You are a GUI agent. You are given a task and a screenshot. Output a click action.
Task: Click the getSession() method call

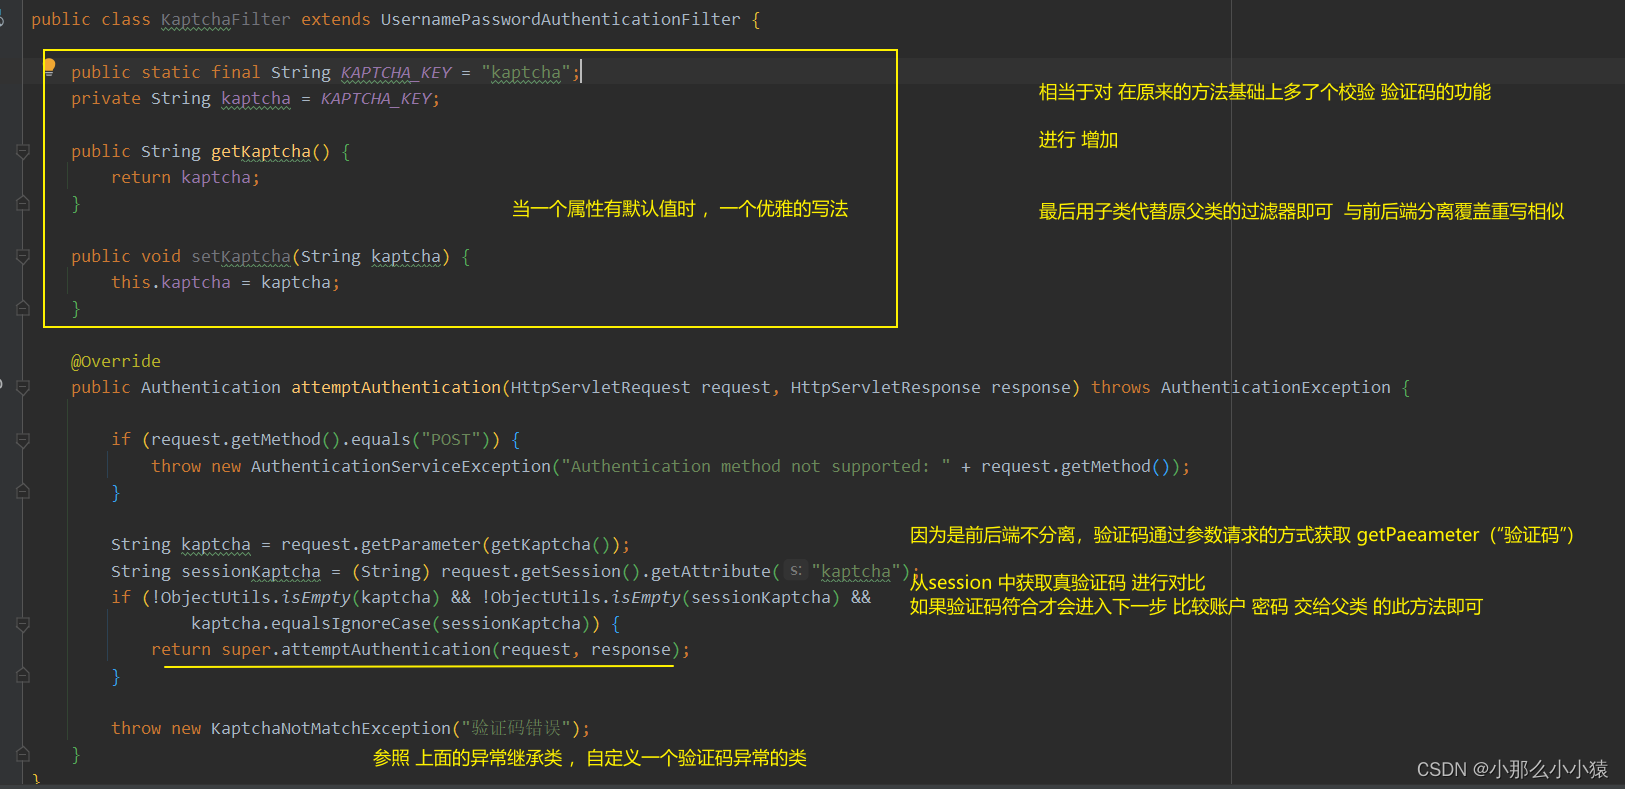click(581, 571)
